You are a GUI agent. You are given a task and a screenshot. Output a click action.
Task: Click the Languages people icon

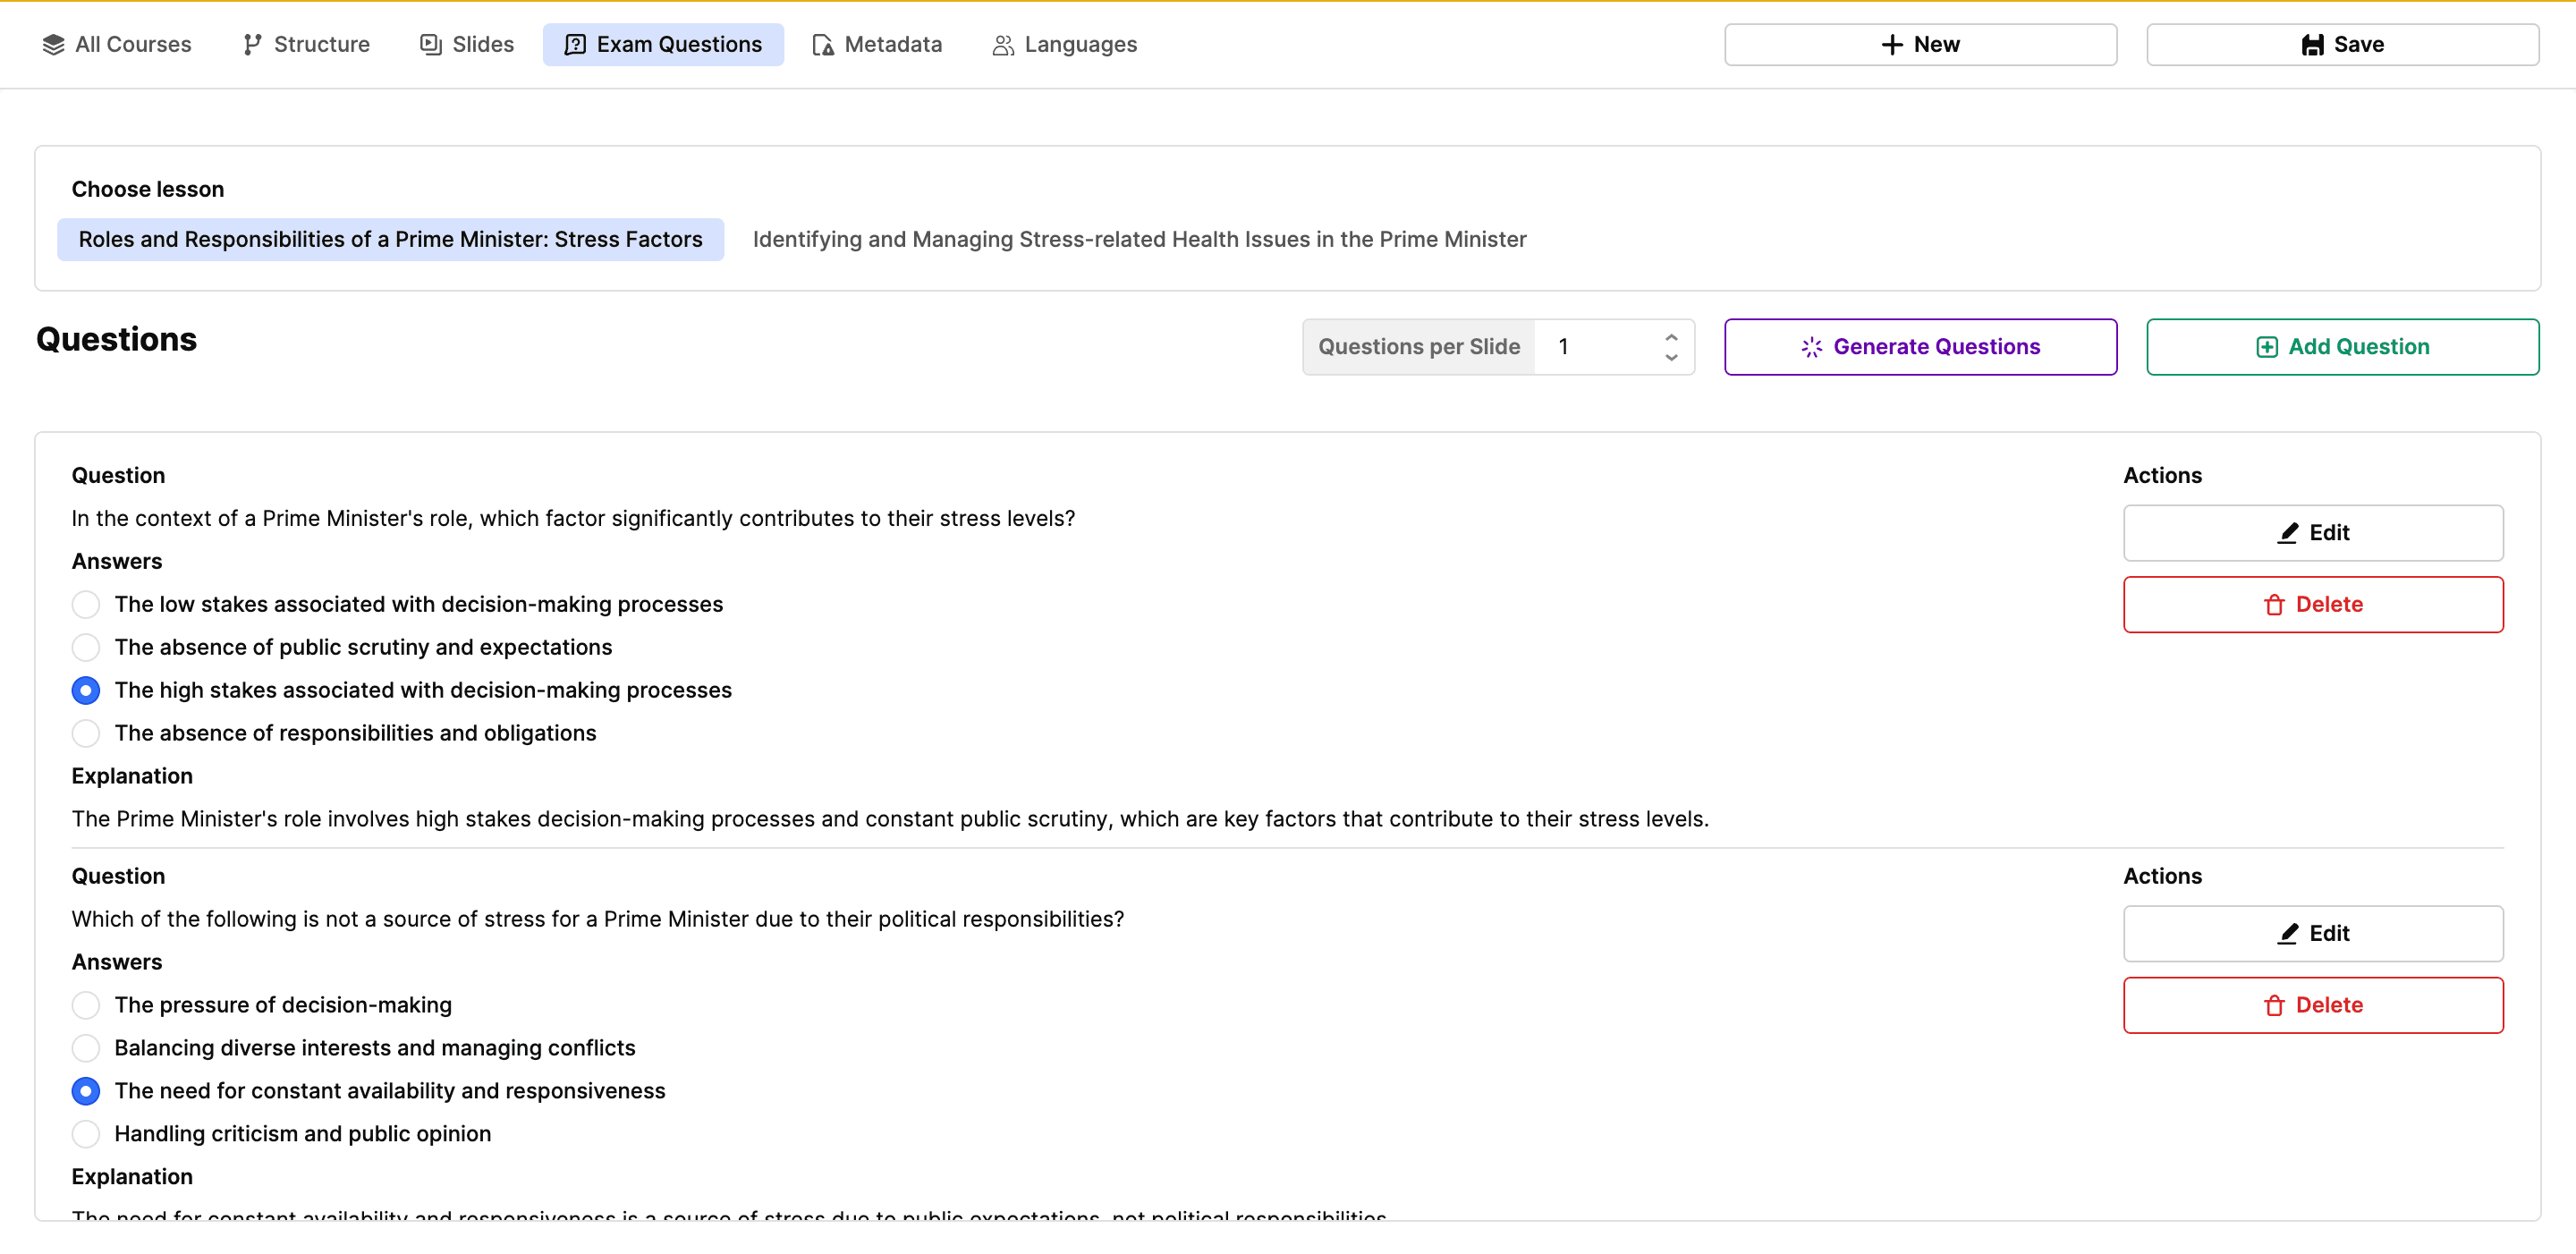(1002, 45)
